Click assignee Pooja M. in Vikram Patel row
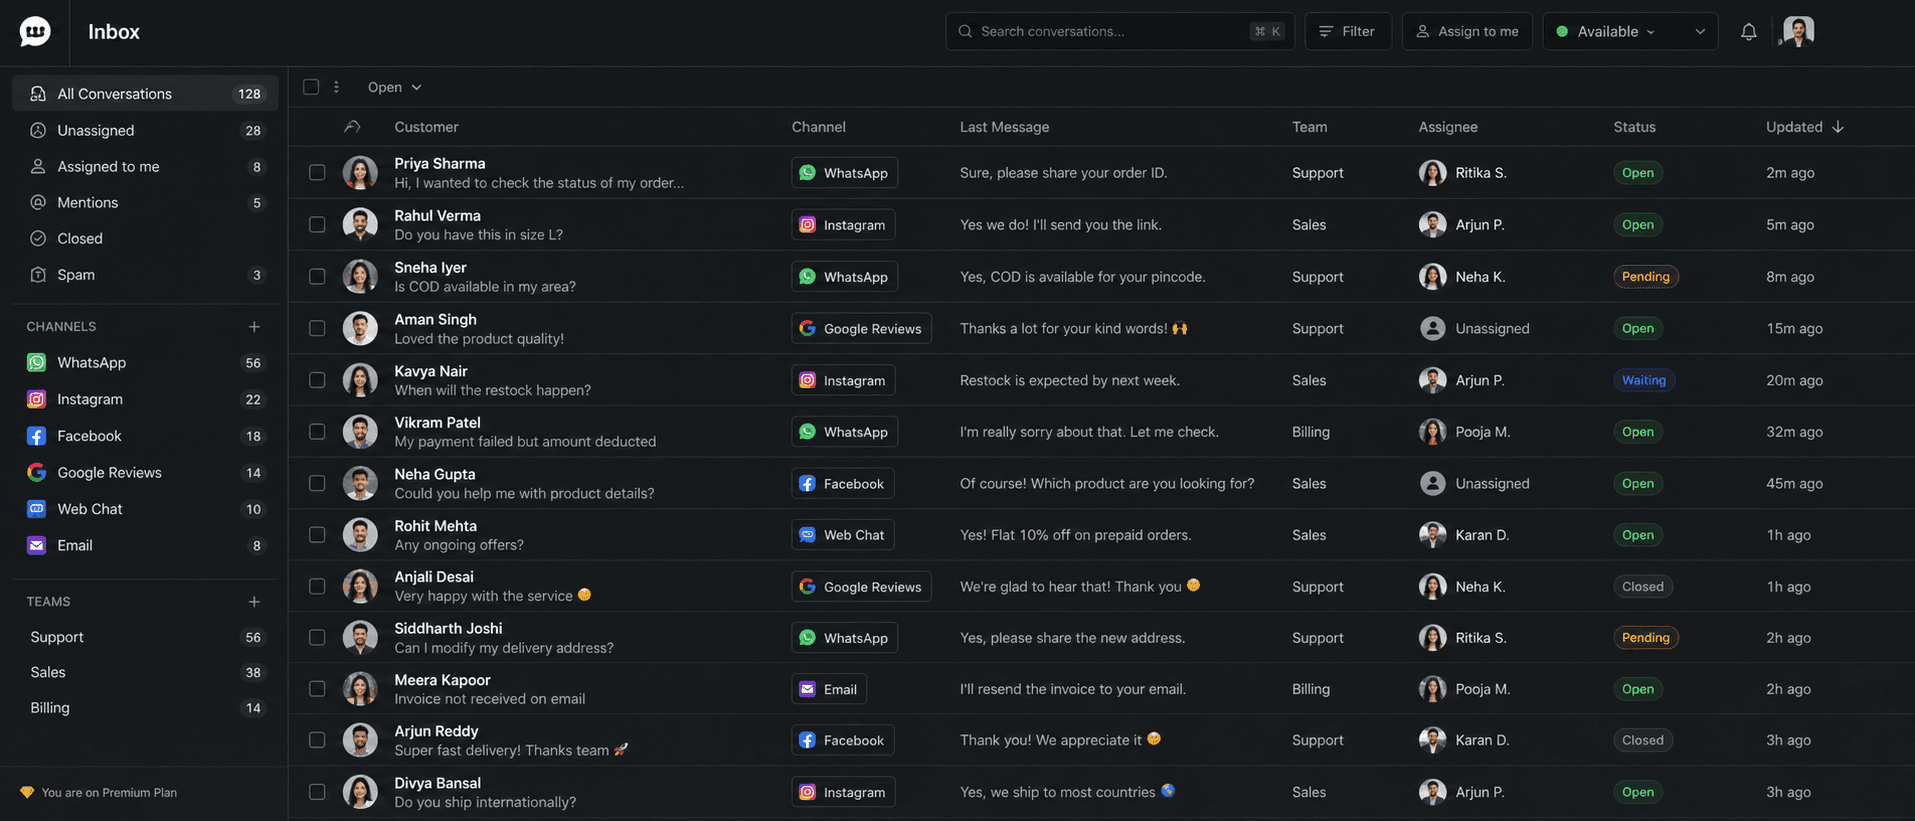The image size is (1915, 821). [x=1464, y=432]
